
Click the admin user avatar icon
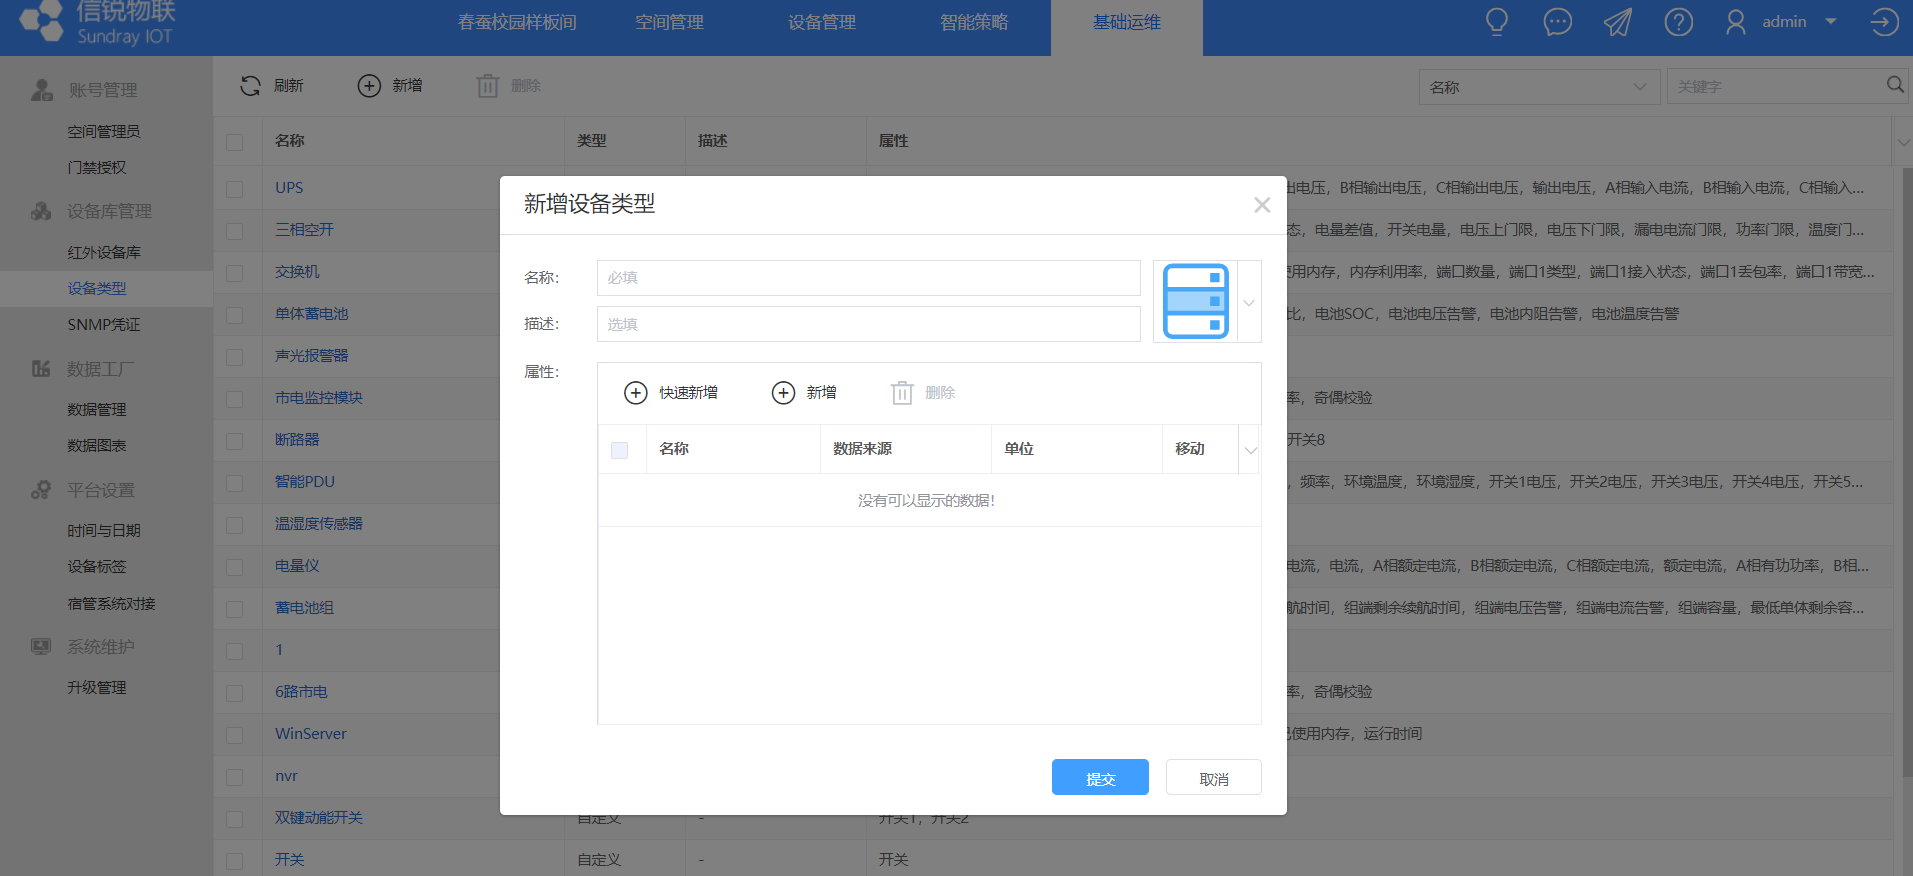[1736, 22]
